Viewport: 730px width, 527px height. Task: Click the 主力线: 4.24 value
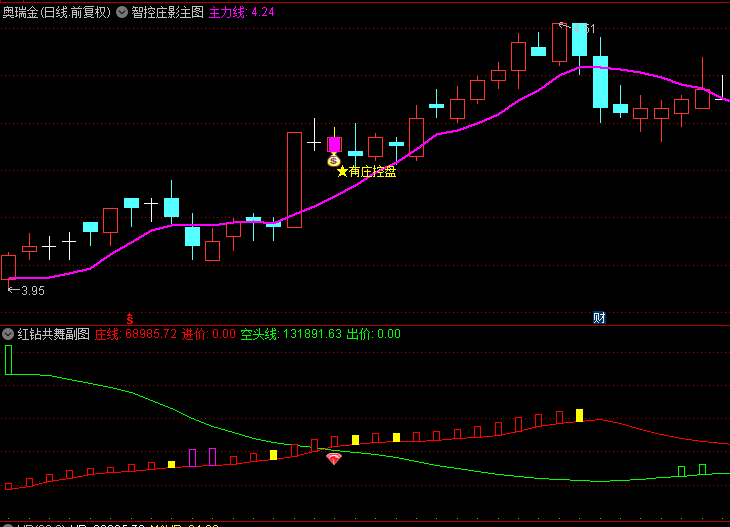pos(242,12)
